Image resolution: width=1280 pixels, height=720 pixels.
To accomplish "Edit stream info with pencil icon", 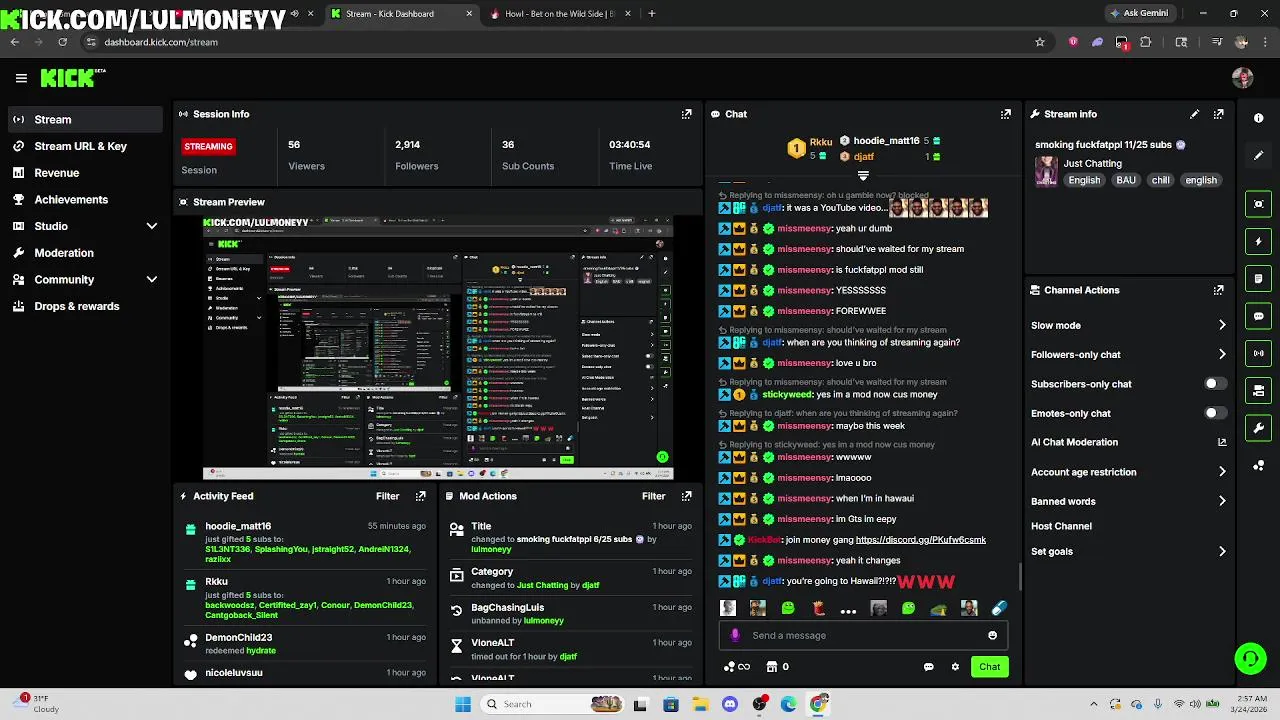I will pos(1194,114).
